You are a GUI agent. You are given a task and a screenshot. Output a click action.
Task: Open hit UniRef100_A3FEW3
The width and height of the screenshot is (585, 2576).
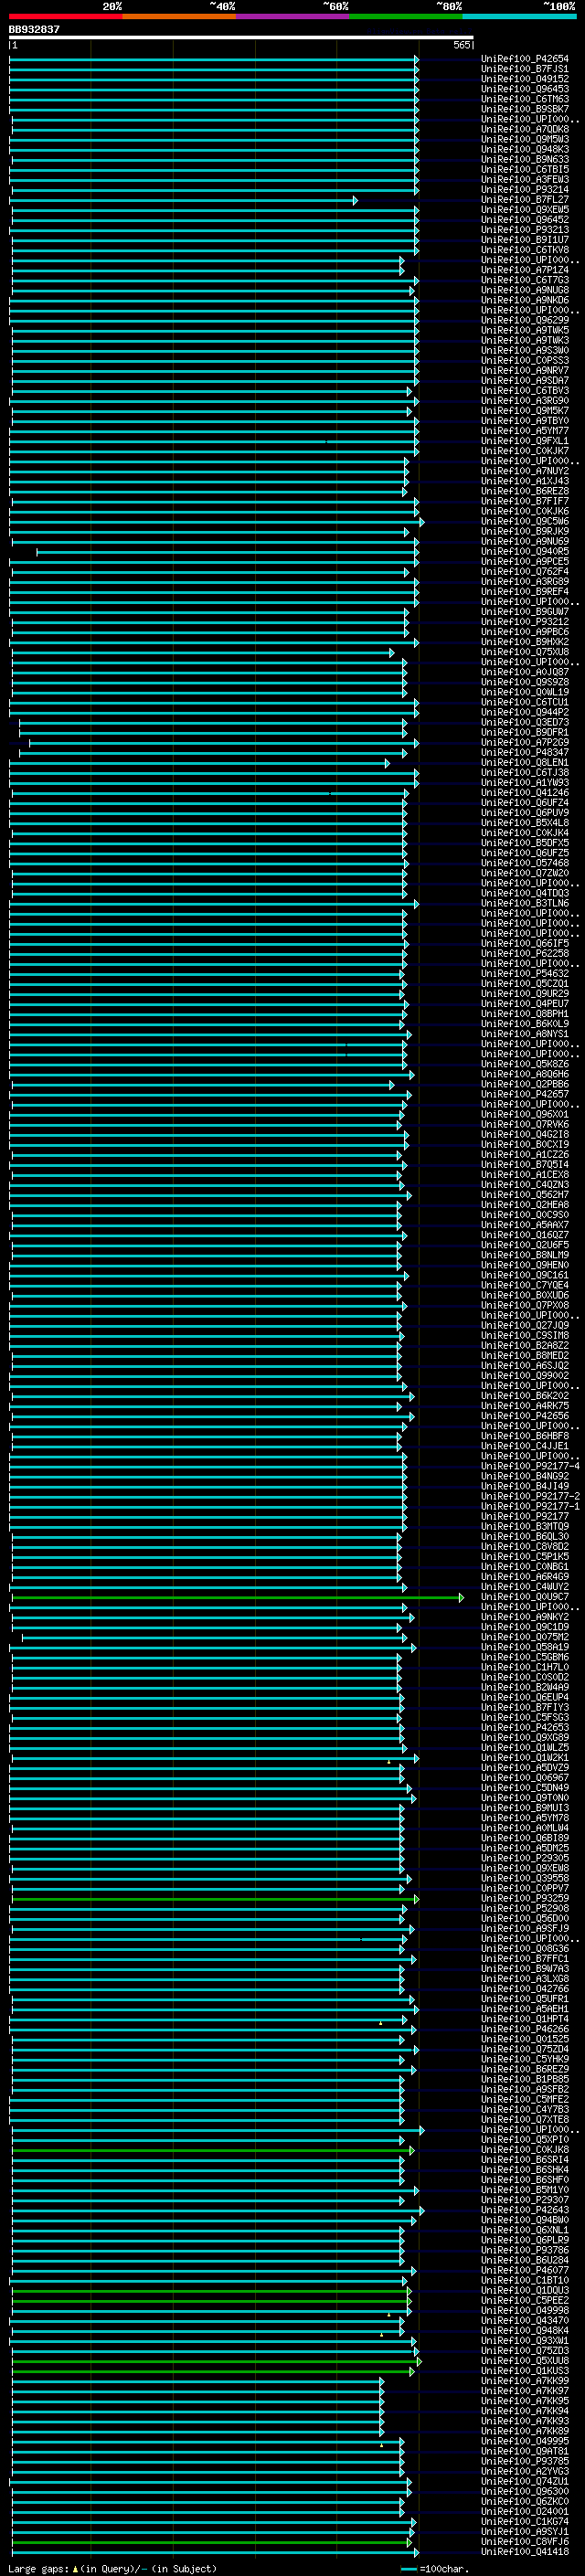[525, 180]
